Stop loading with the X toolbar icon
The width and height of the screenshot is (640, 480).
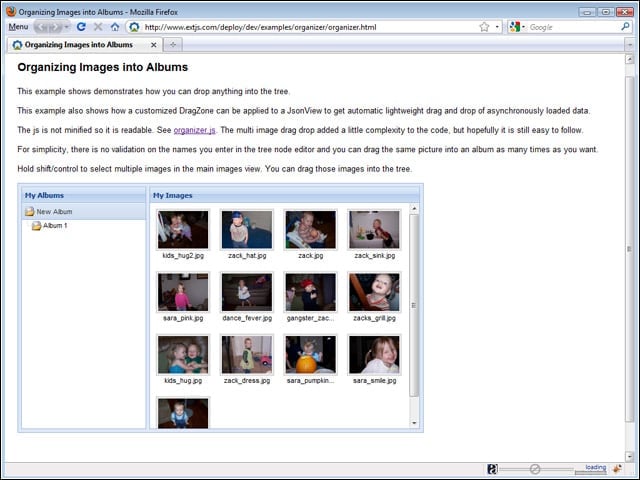(x=98, y=27)
